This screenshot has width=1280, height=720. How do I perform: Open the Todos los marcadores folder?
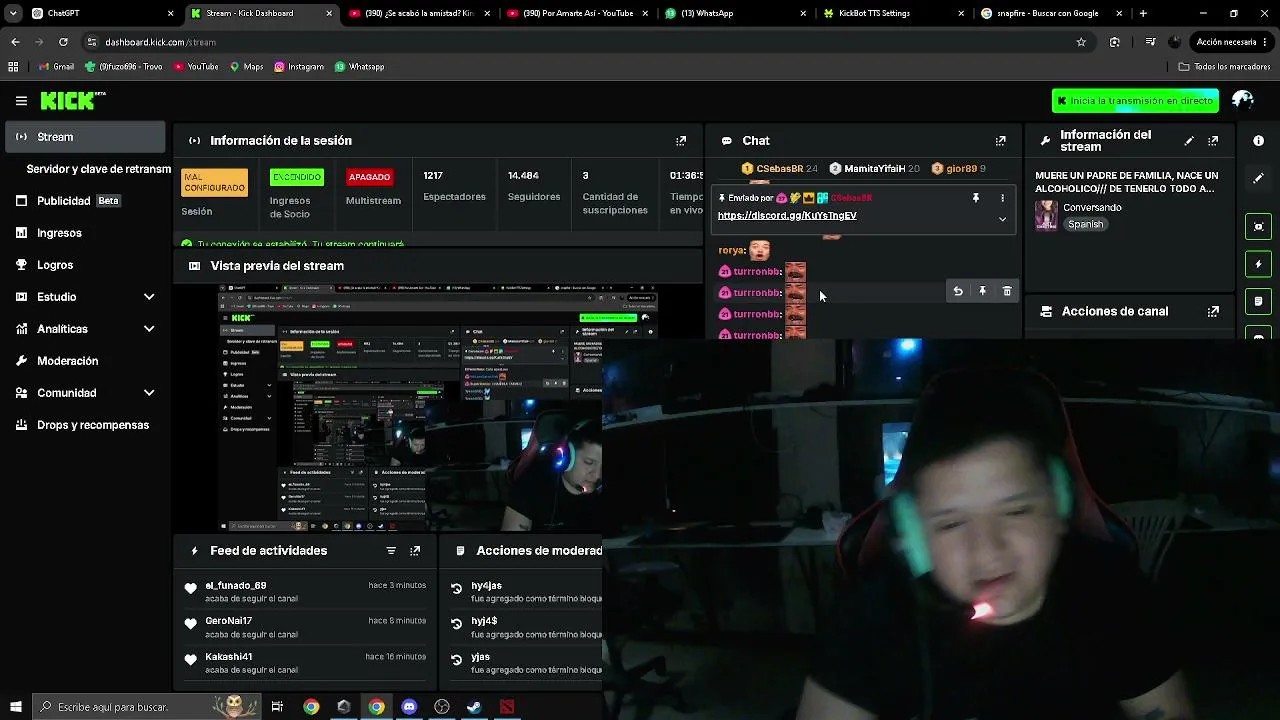tap(1224, 67)
